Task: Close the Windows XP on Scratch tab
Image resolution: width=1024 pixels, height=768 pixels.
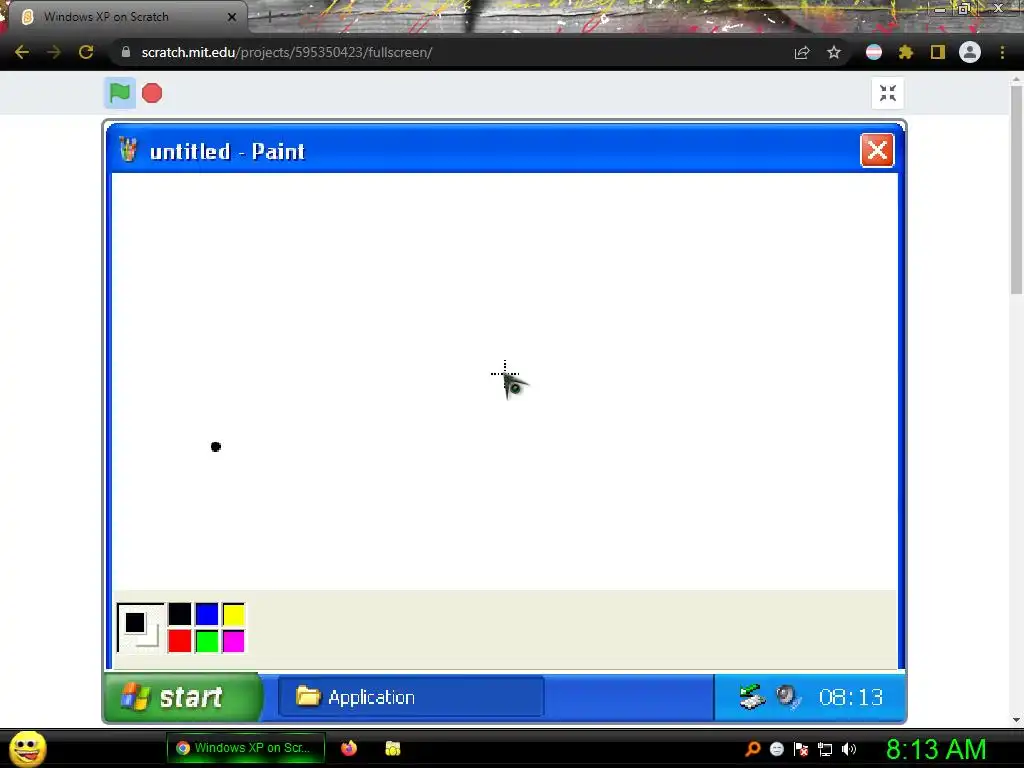Action: (x=232, y=17)
